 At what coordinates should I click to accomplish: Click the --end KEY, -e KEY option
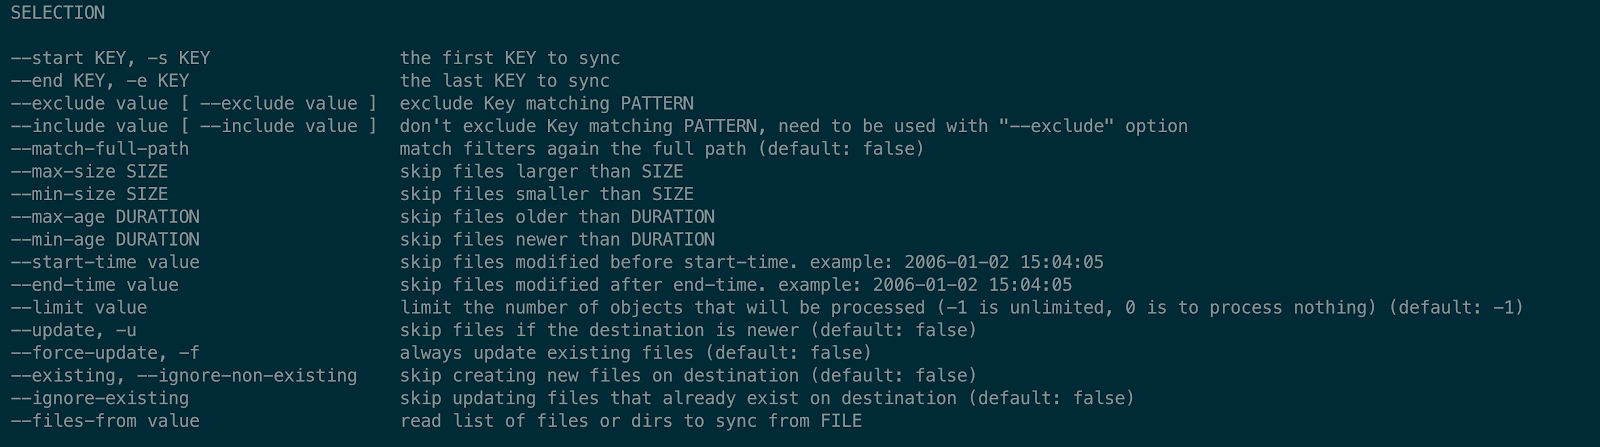pyautogui.click(x=99, y=81)
